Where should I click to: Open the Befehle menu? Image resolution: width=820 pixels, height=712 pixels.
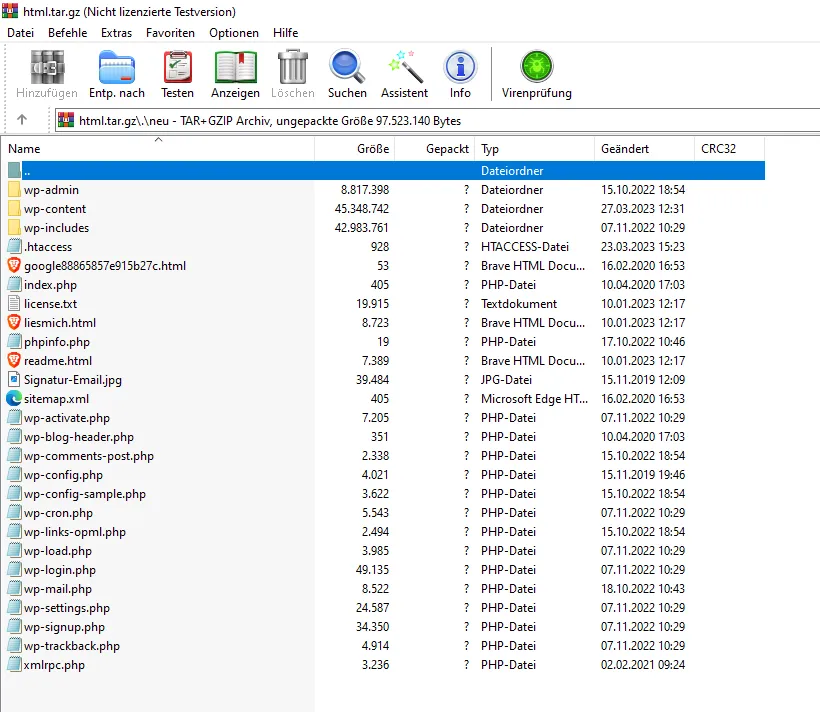67,33
